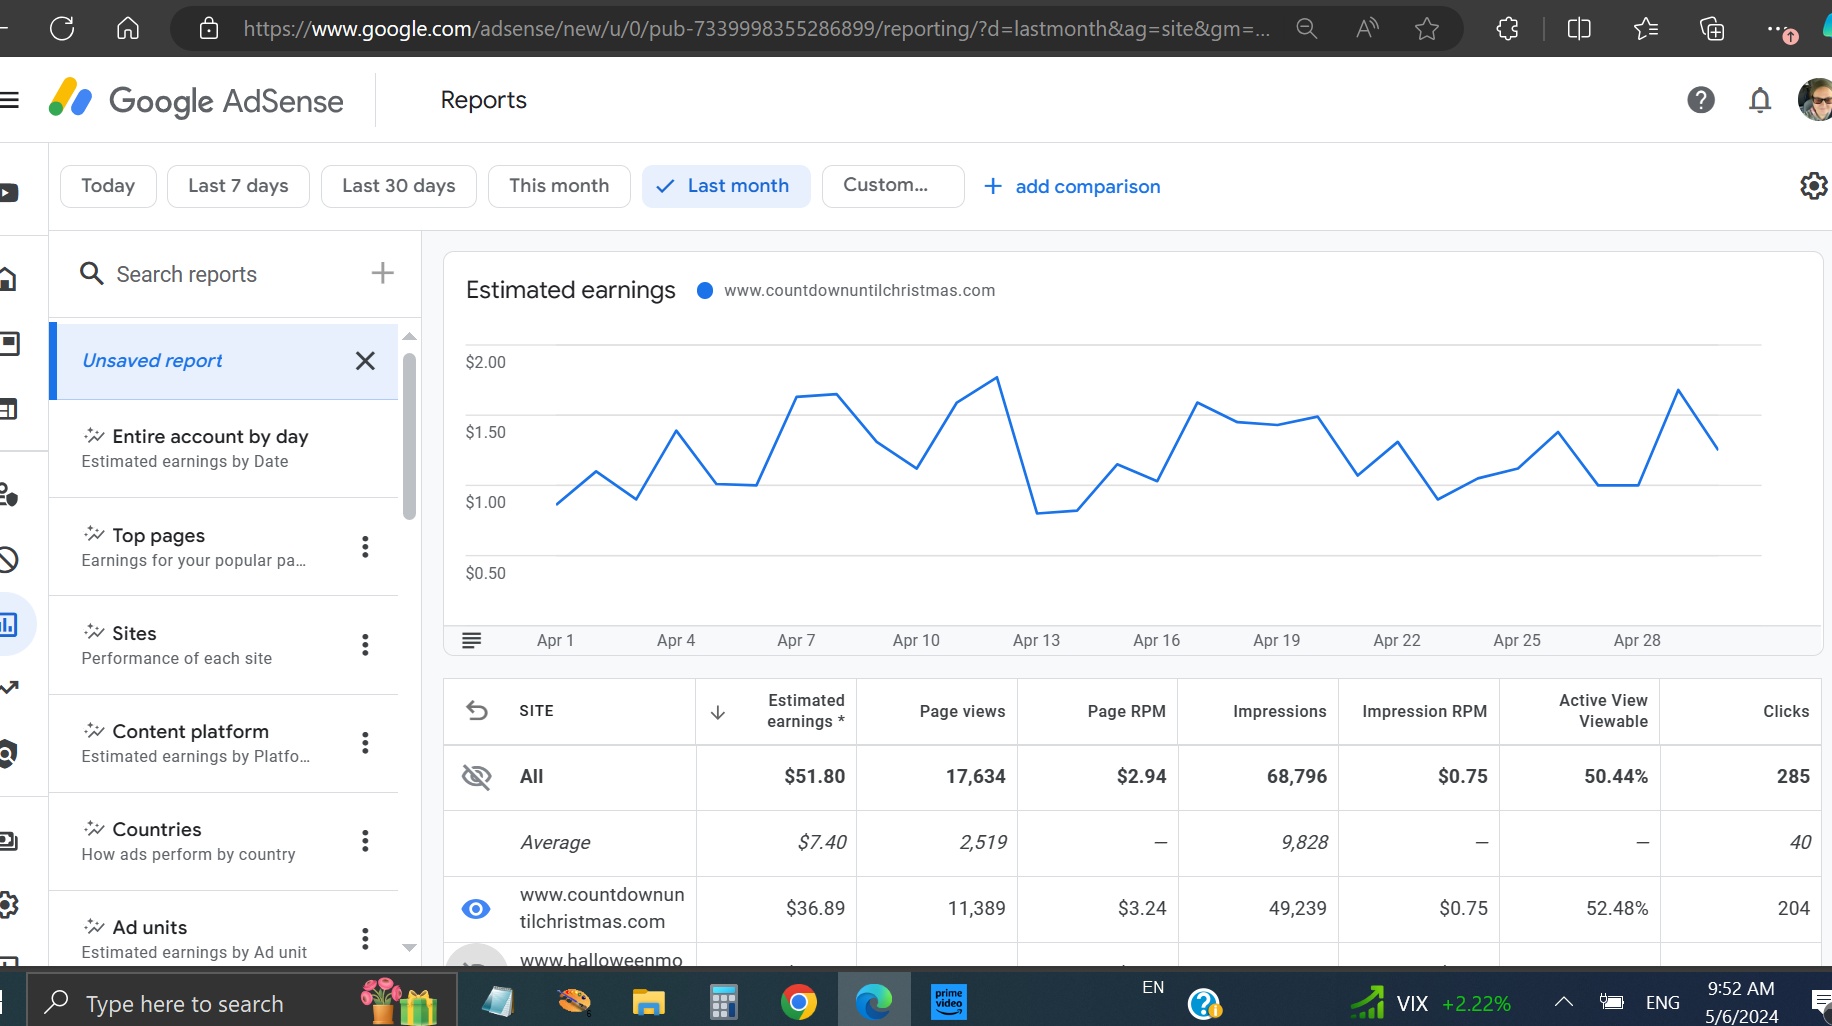The image size is (1832, 1026).
Task: Open browser extensions menu
Action: [x=1508, y=28]
